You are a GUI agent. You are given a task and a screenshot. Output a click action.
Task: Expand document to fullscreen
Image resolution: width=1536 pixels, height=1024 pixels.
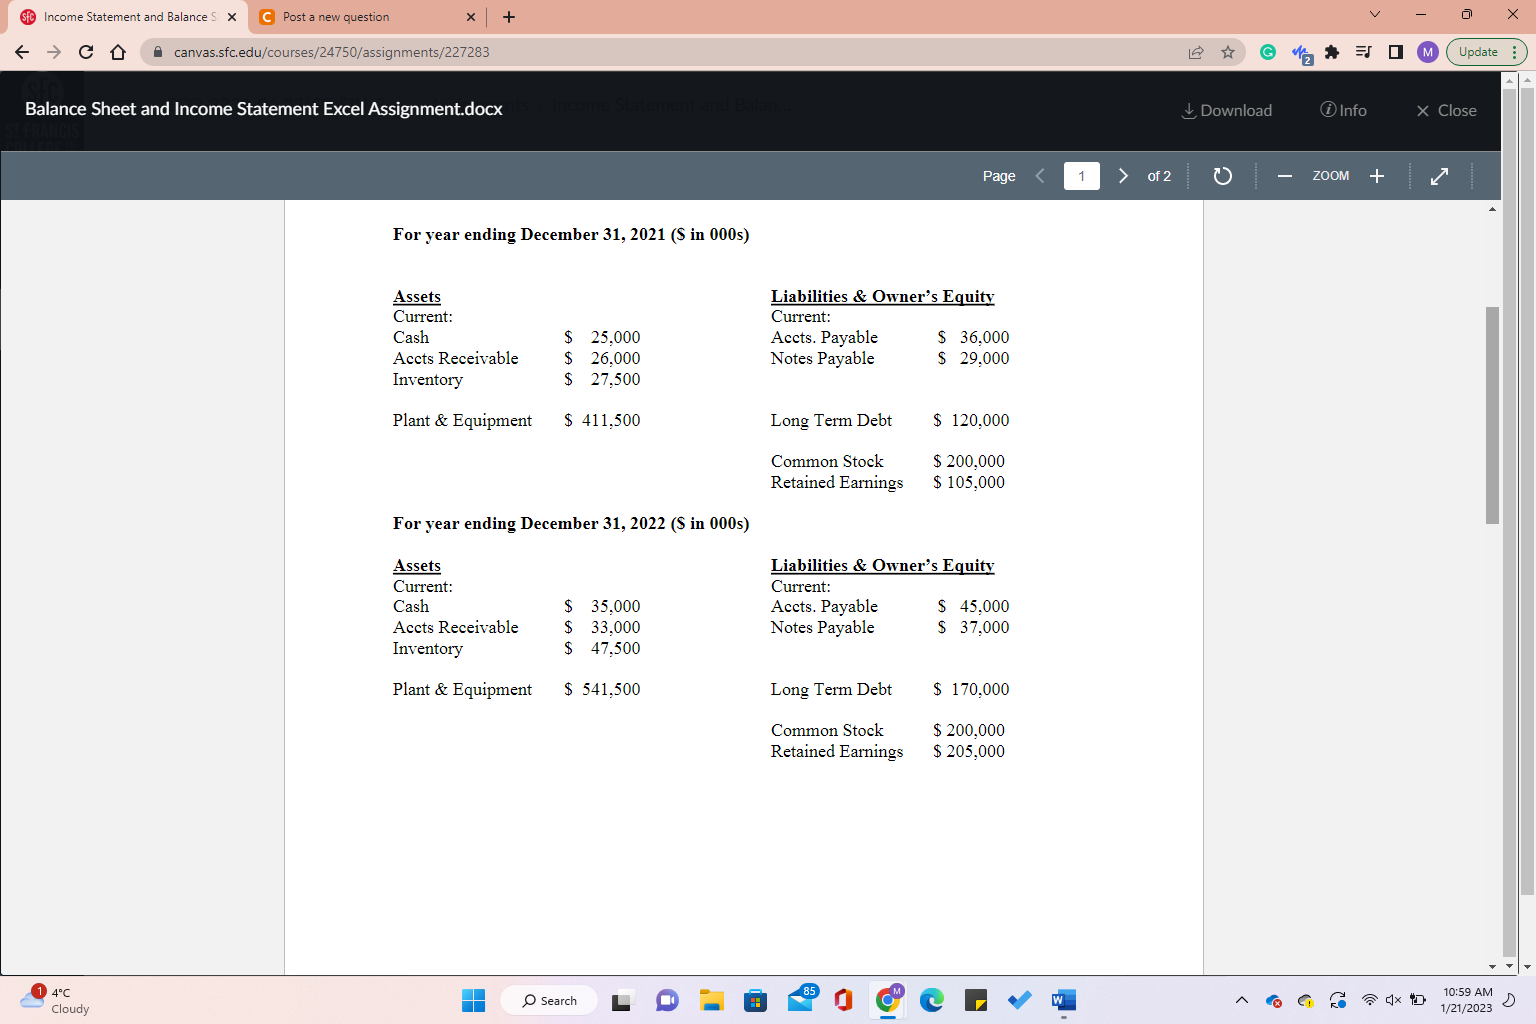[x=1439, y=175]
